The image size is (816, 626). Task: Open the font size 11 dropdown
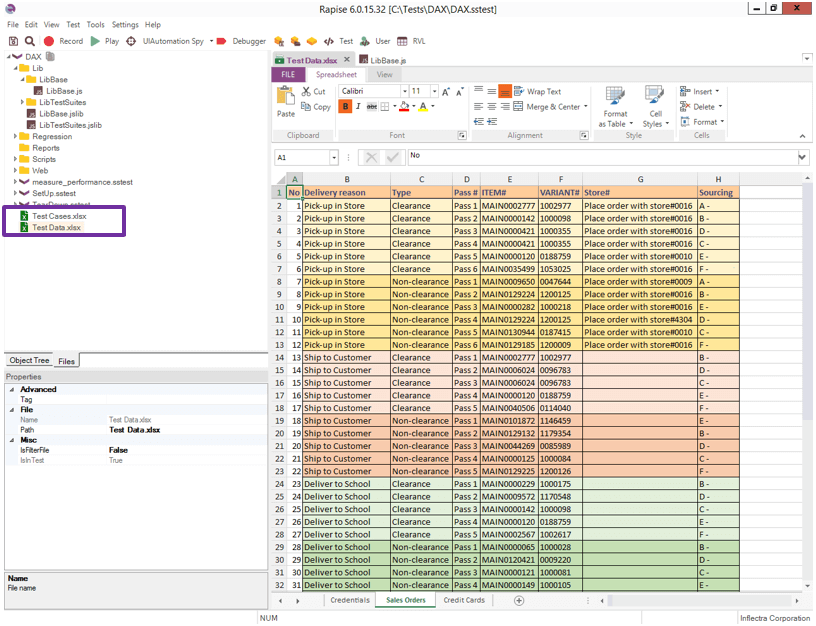pos(435,91)
